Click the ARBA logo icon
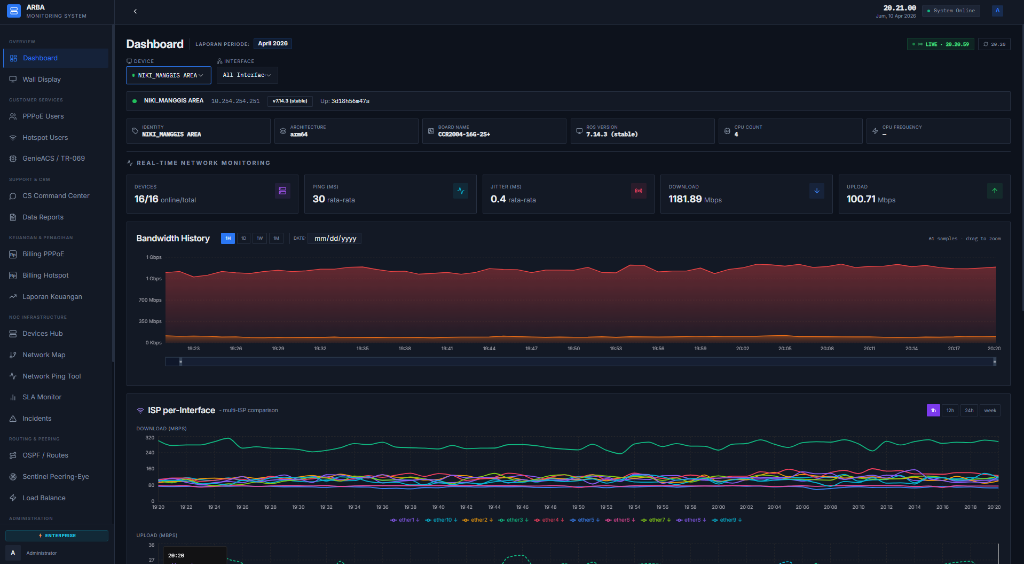This screenshot has height=564, width=1024. tap(14, 10)
